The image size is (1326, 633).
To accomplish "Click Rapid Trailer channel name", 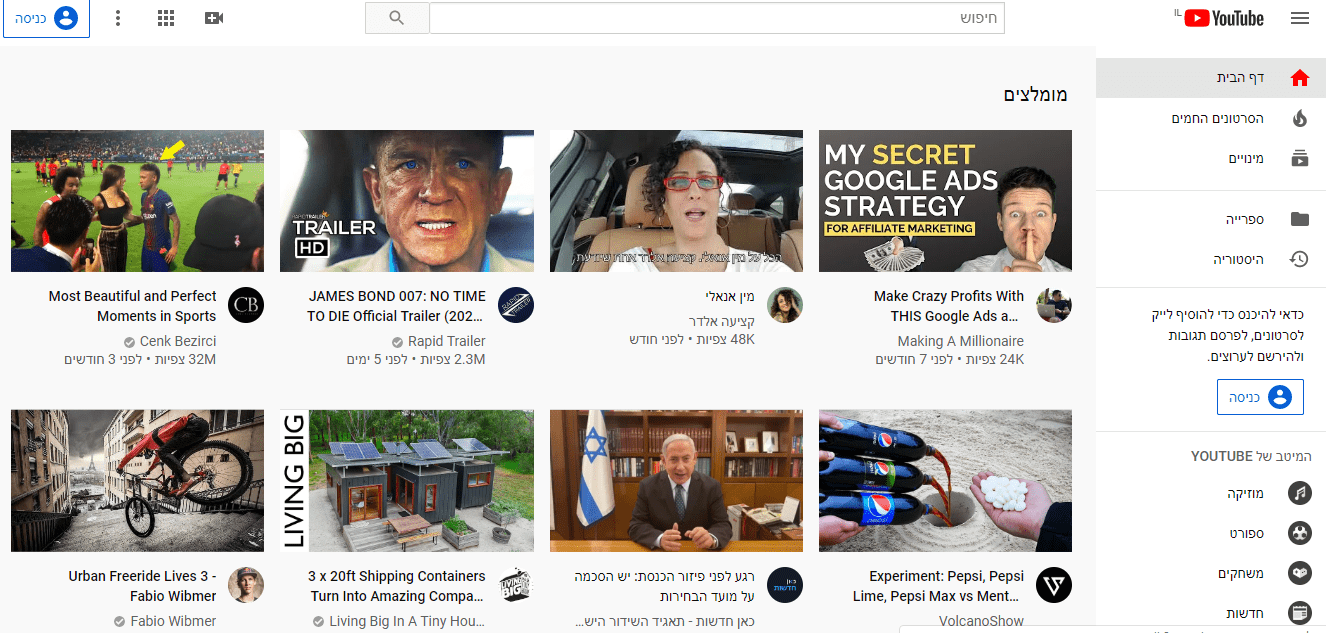I will point(447,341).
